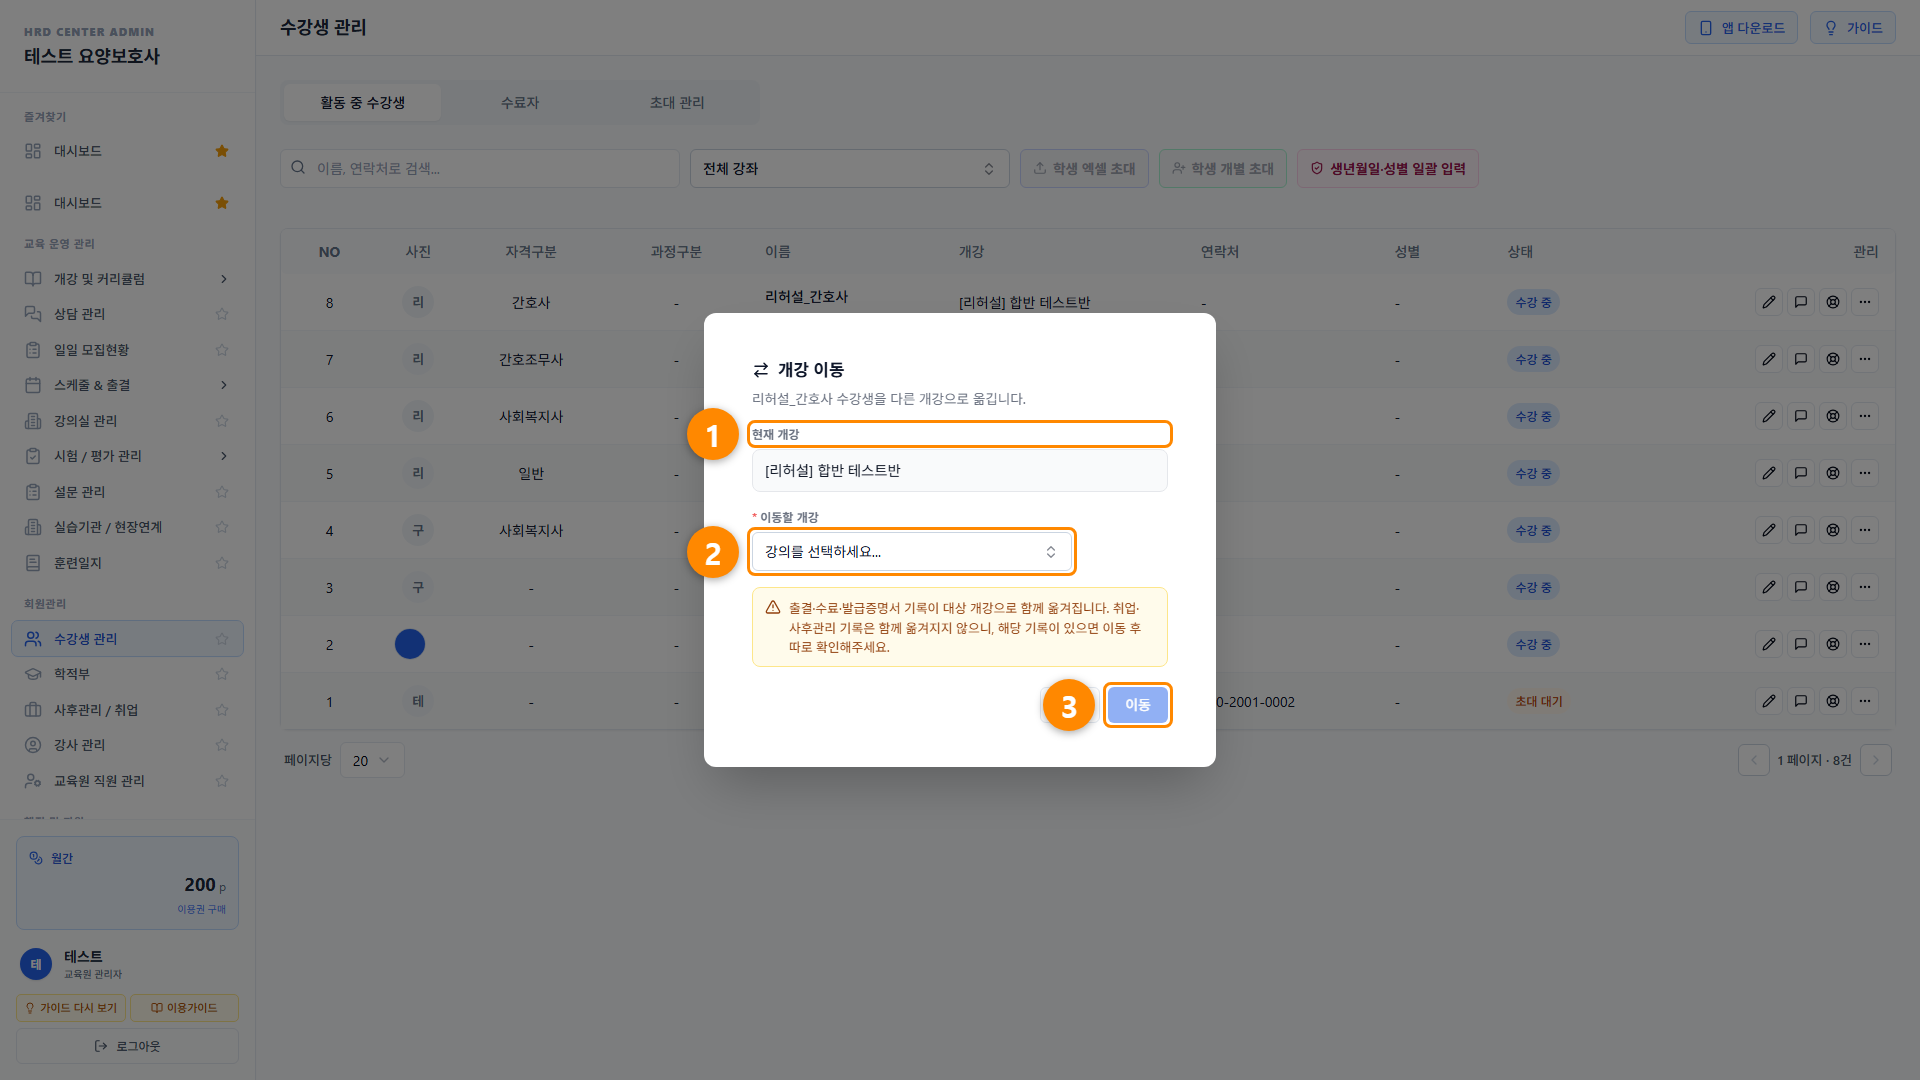
Task: Open the 전체 강좌 course filter dropdown
Action: point(849,168)
